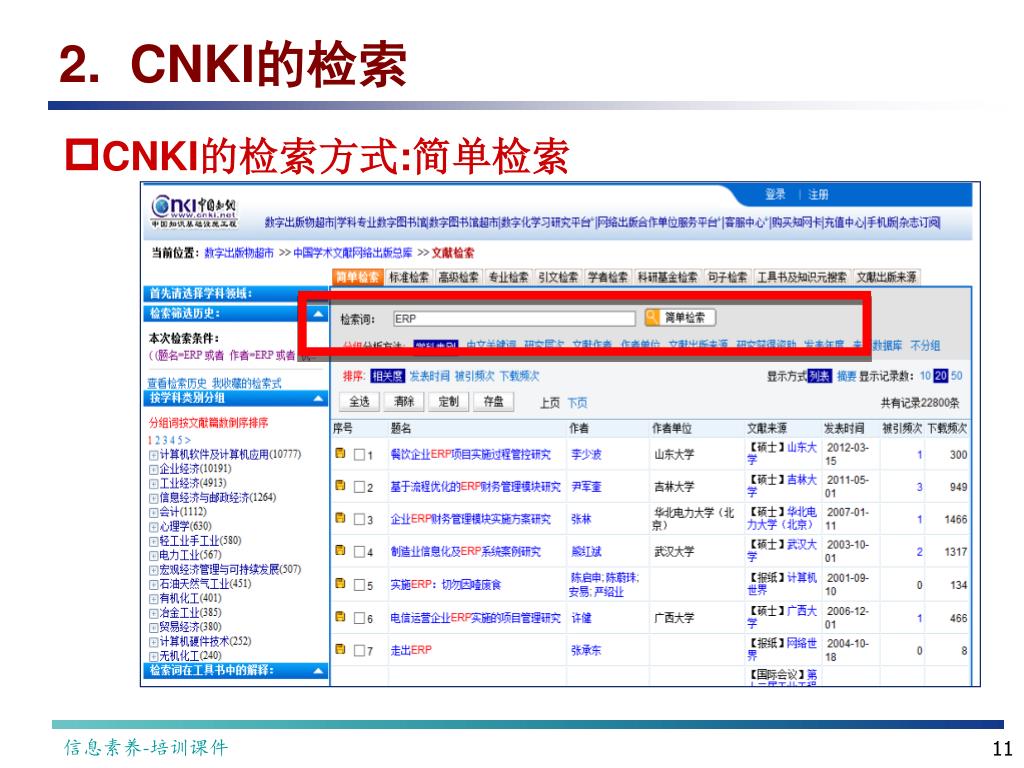Click the save icon for result row 3
This screenshot has width=1024, height=768.
(340, 518)
